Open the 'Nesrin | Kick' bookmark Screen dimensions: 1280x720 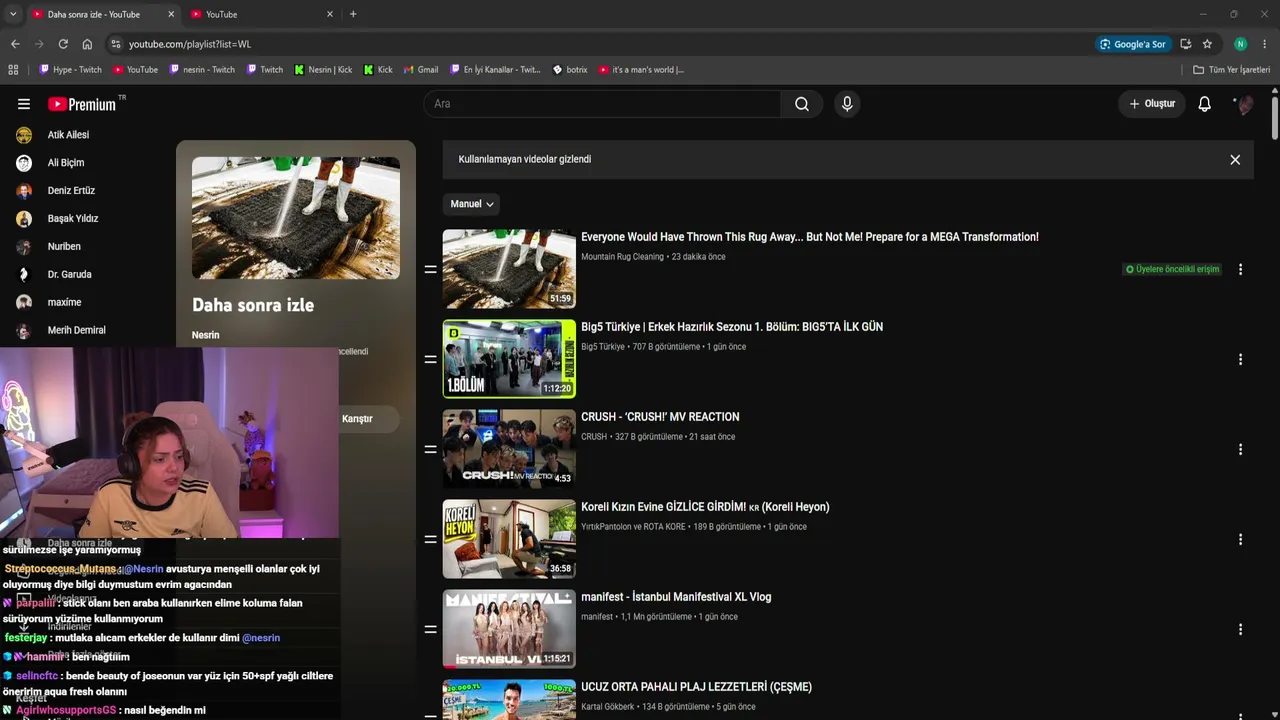[x=323, y=70]
